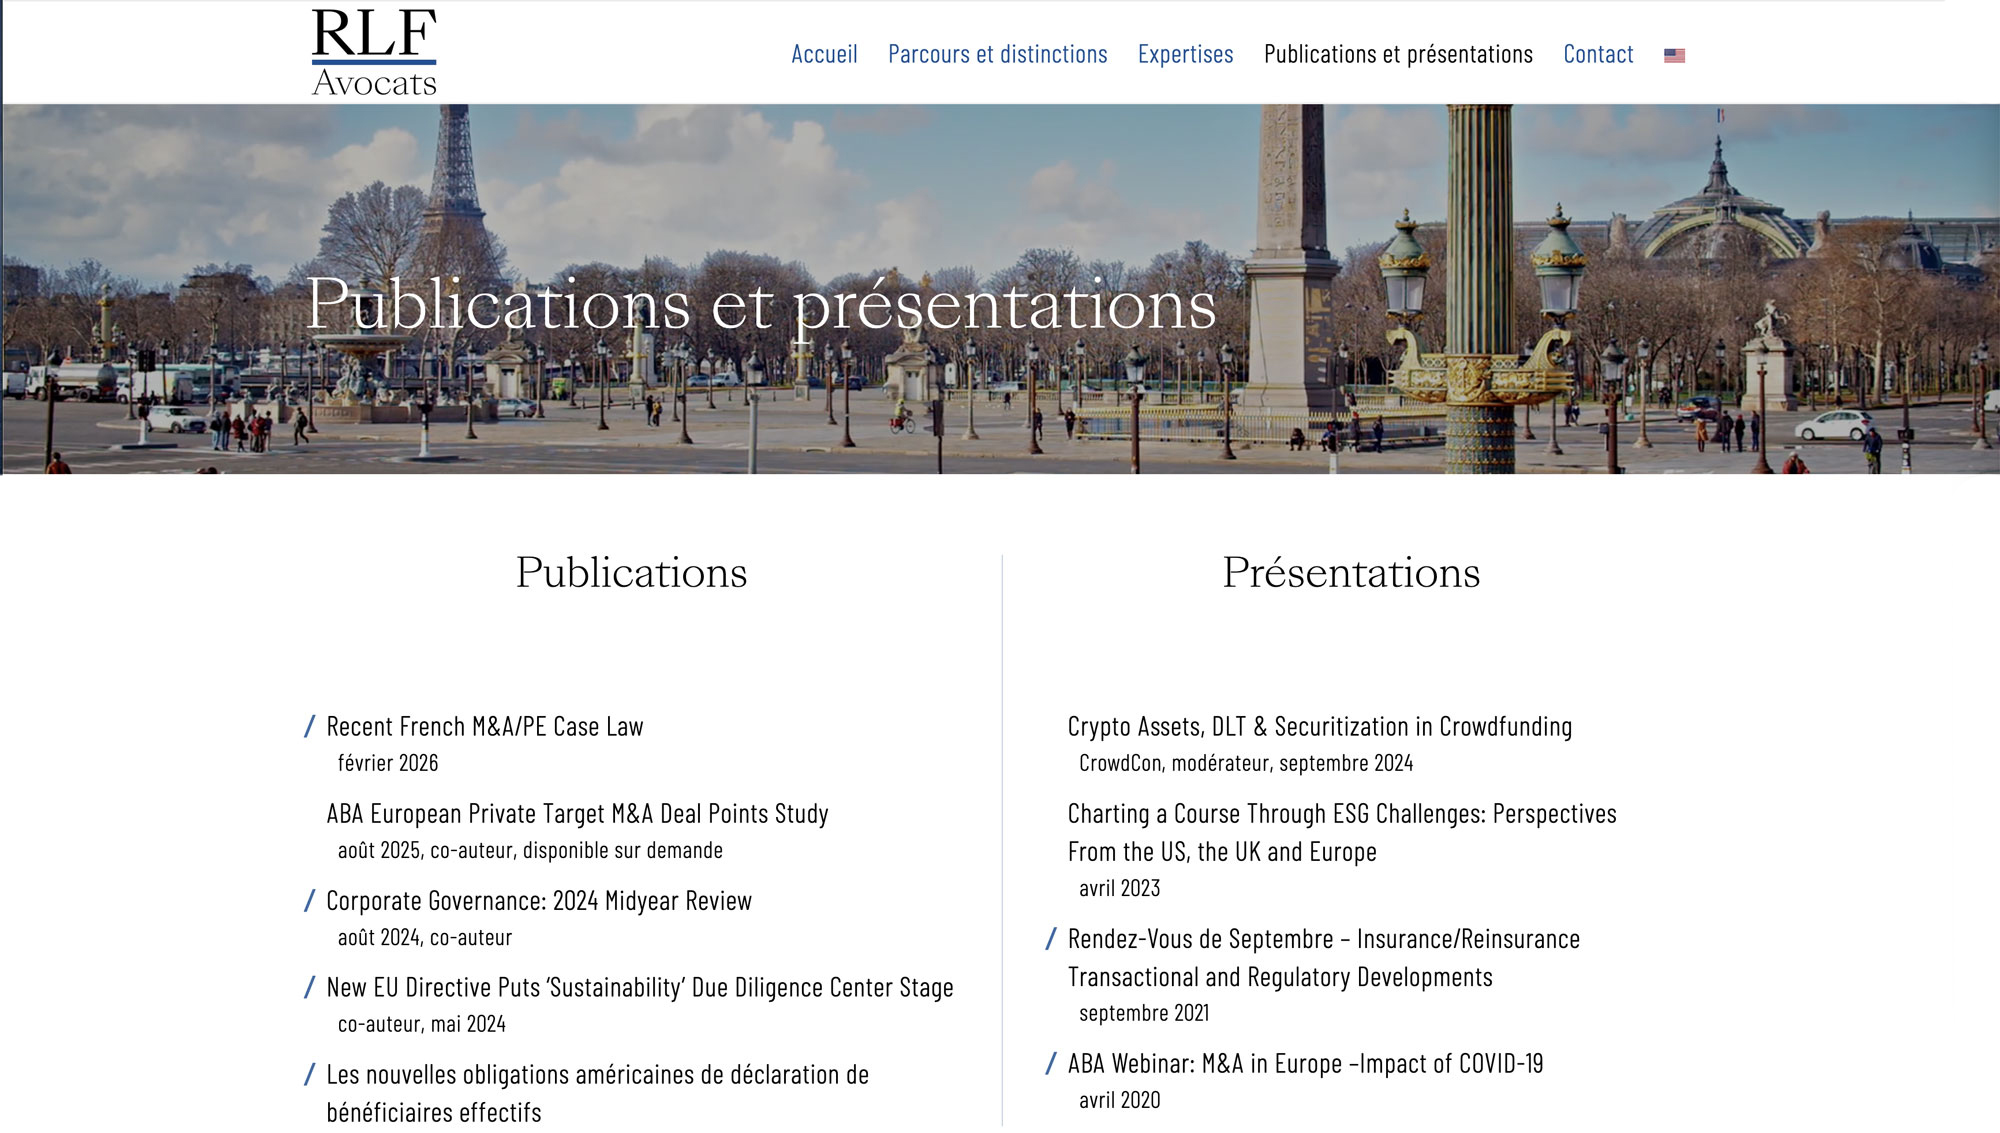Open Les nouvelles obligations américaines publication
The height and width of the screenshot is (1133, 2000).
click(597, 1075)
